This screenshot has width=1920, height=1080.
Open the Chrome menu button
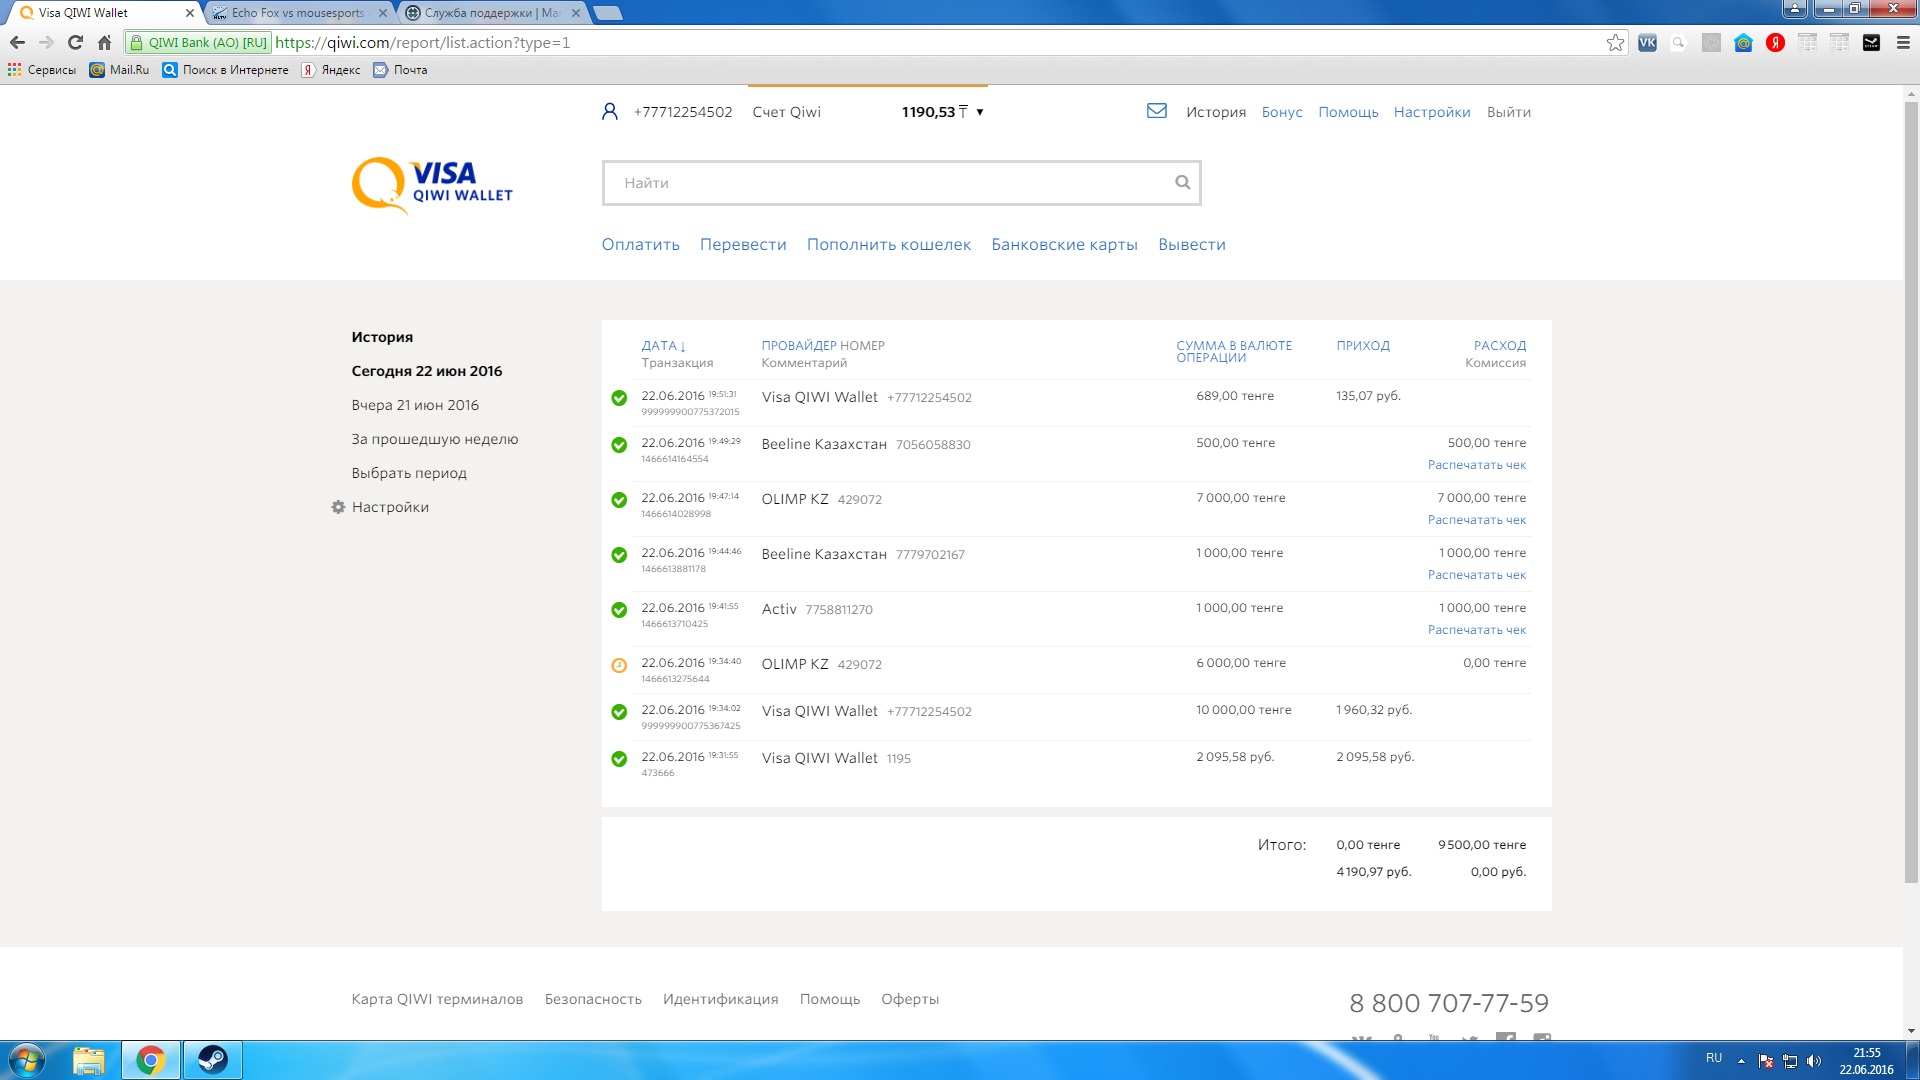[x=1903, y=42]
